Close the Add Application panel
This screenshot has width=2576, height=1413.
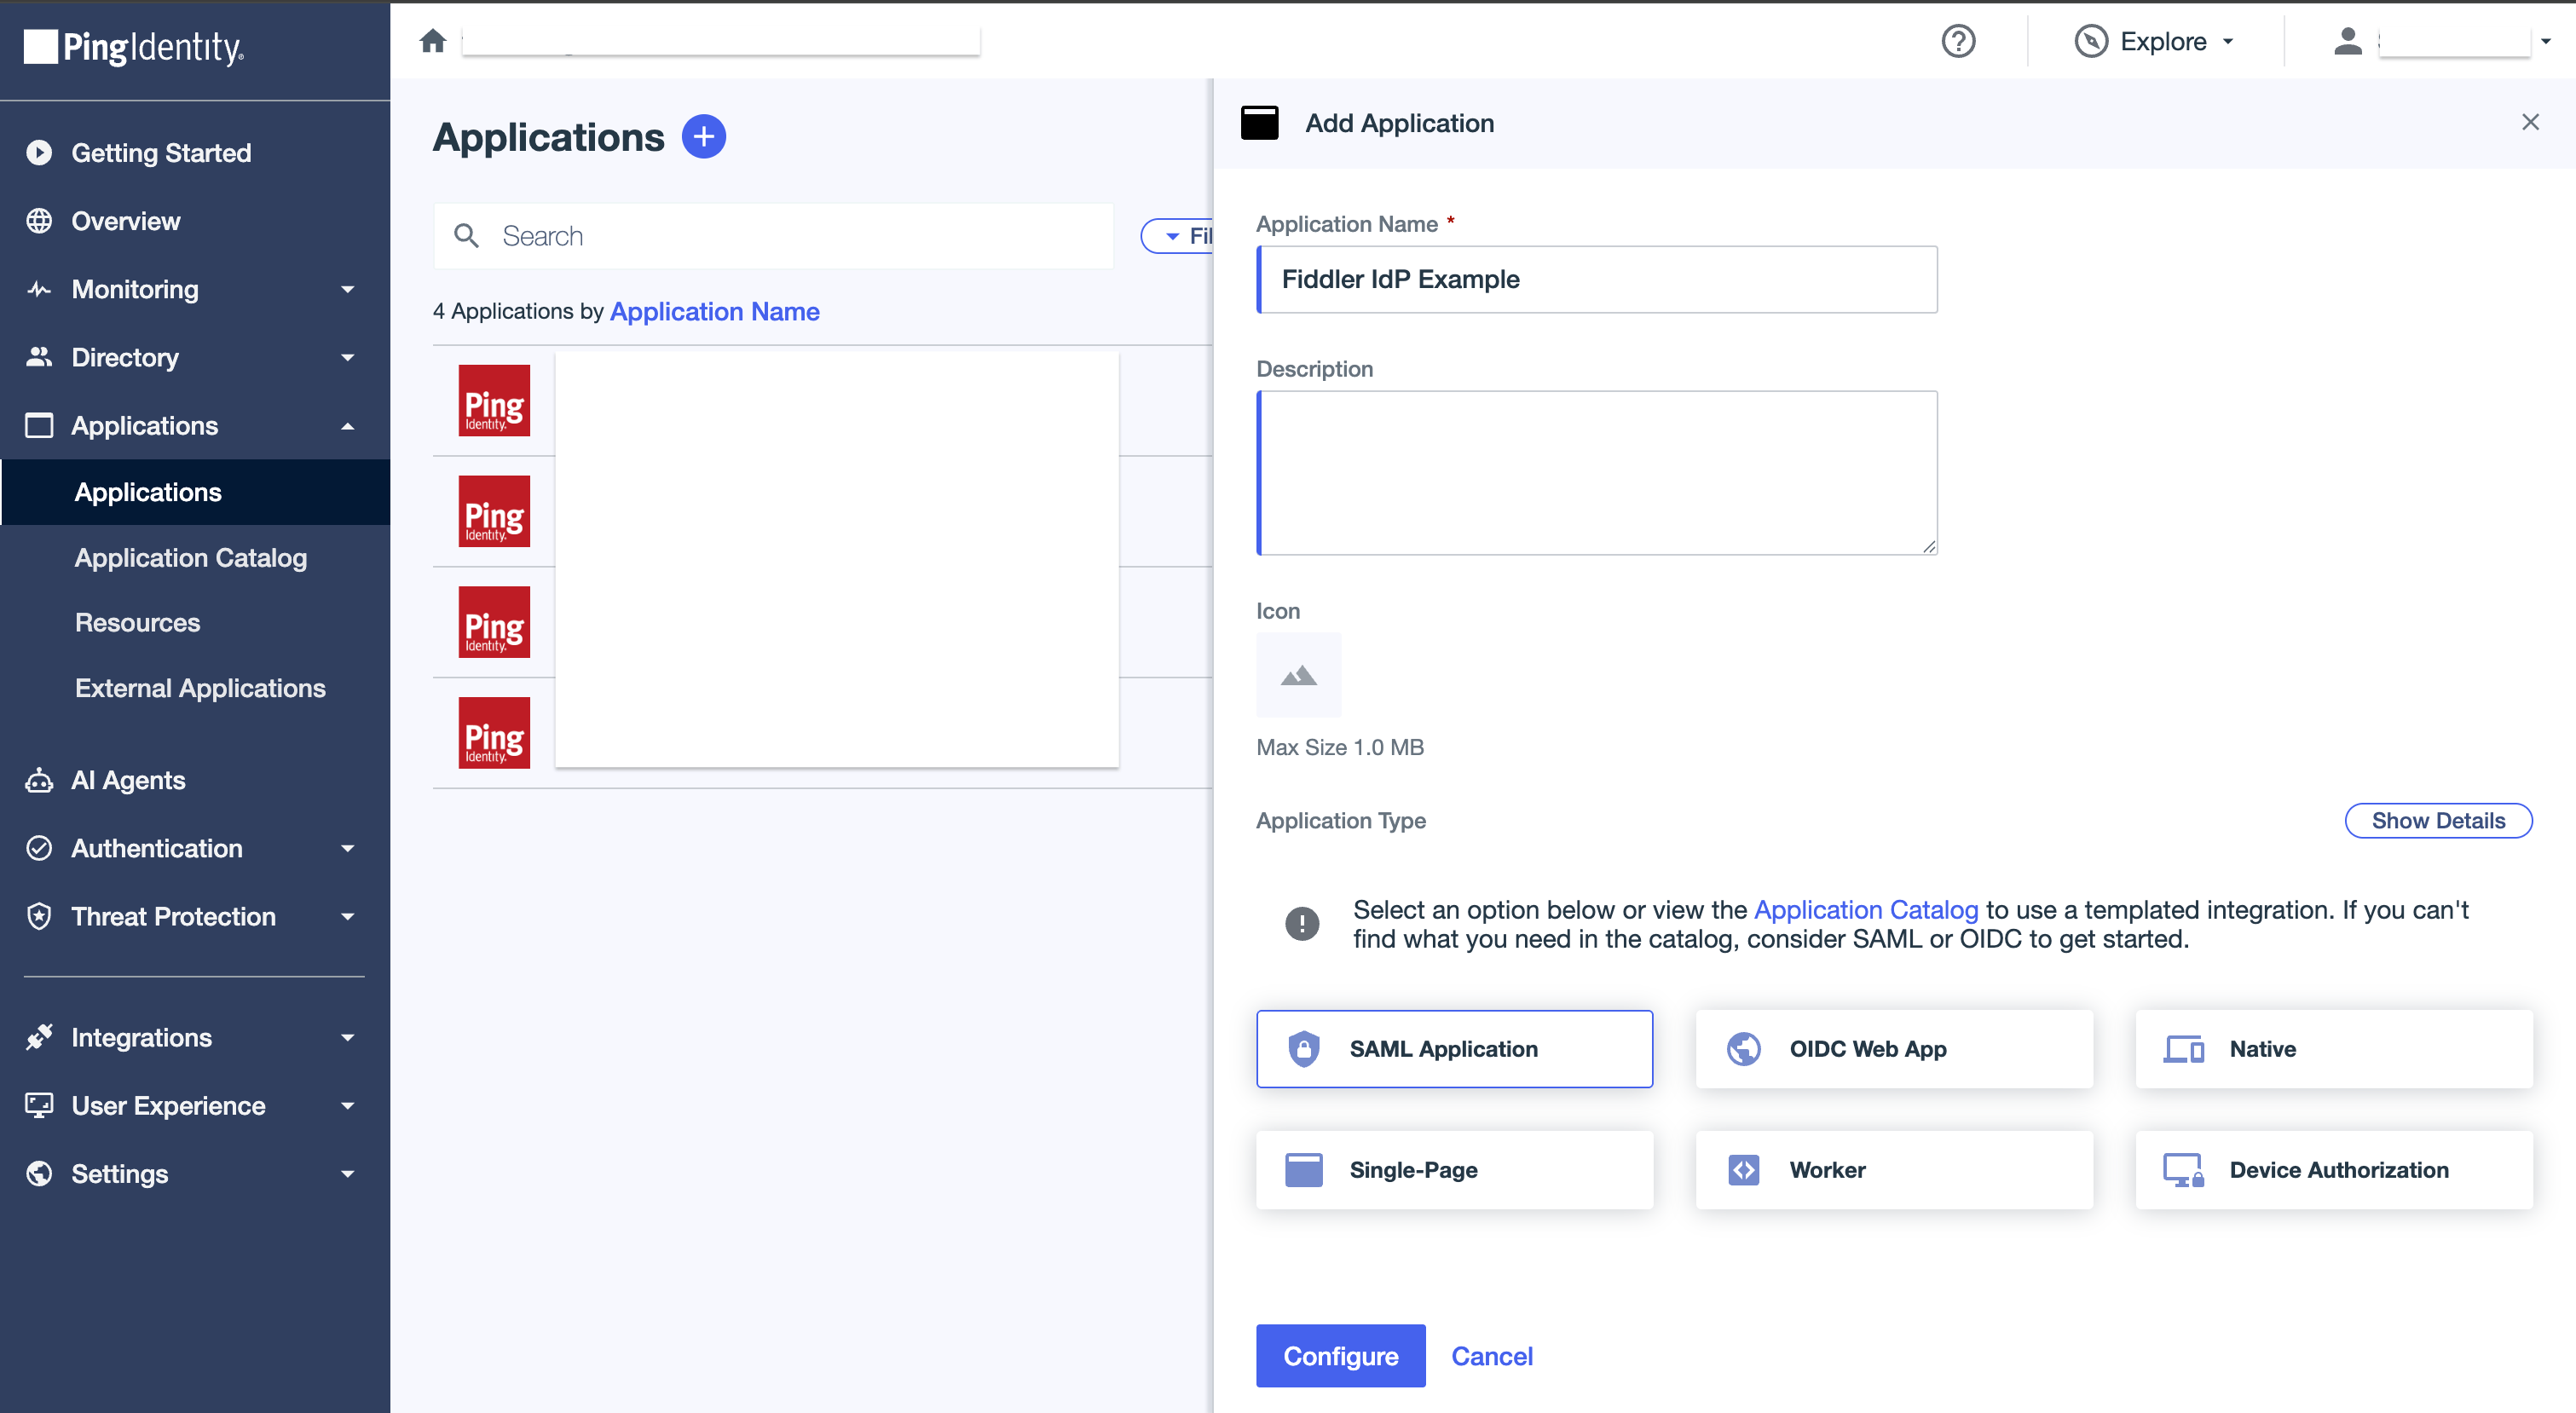tap(2530, 122)
